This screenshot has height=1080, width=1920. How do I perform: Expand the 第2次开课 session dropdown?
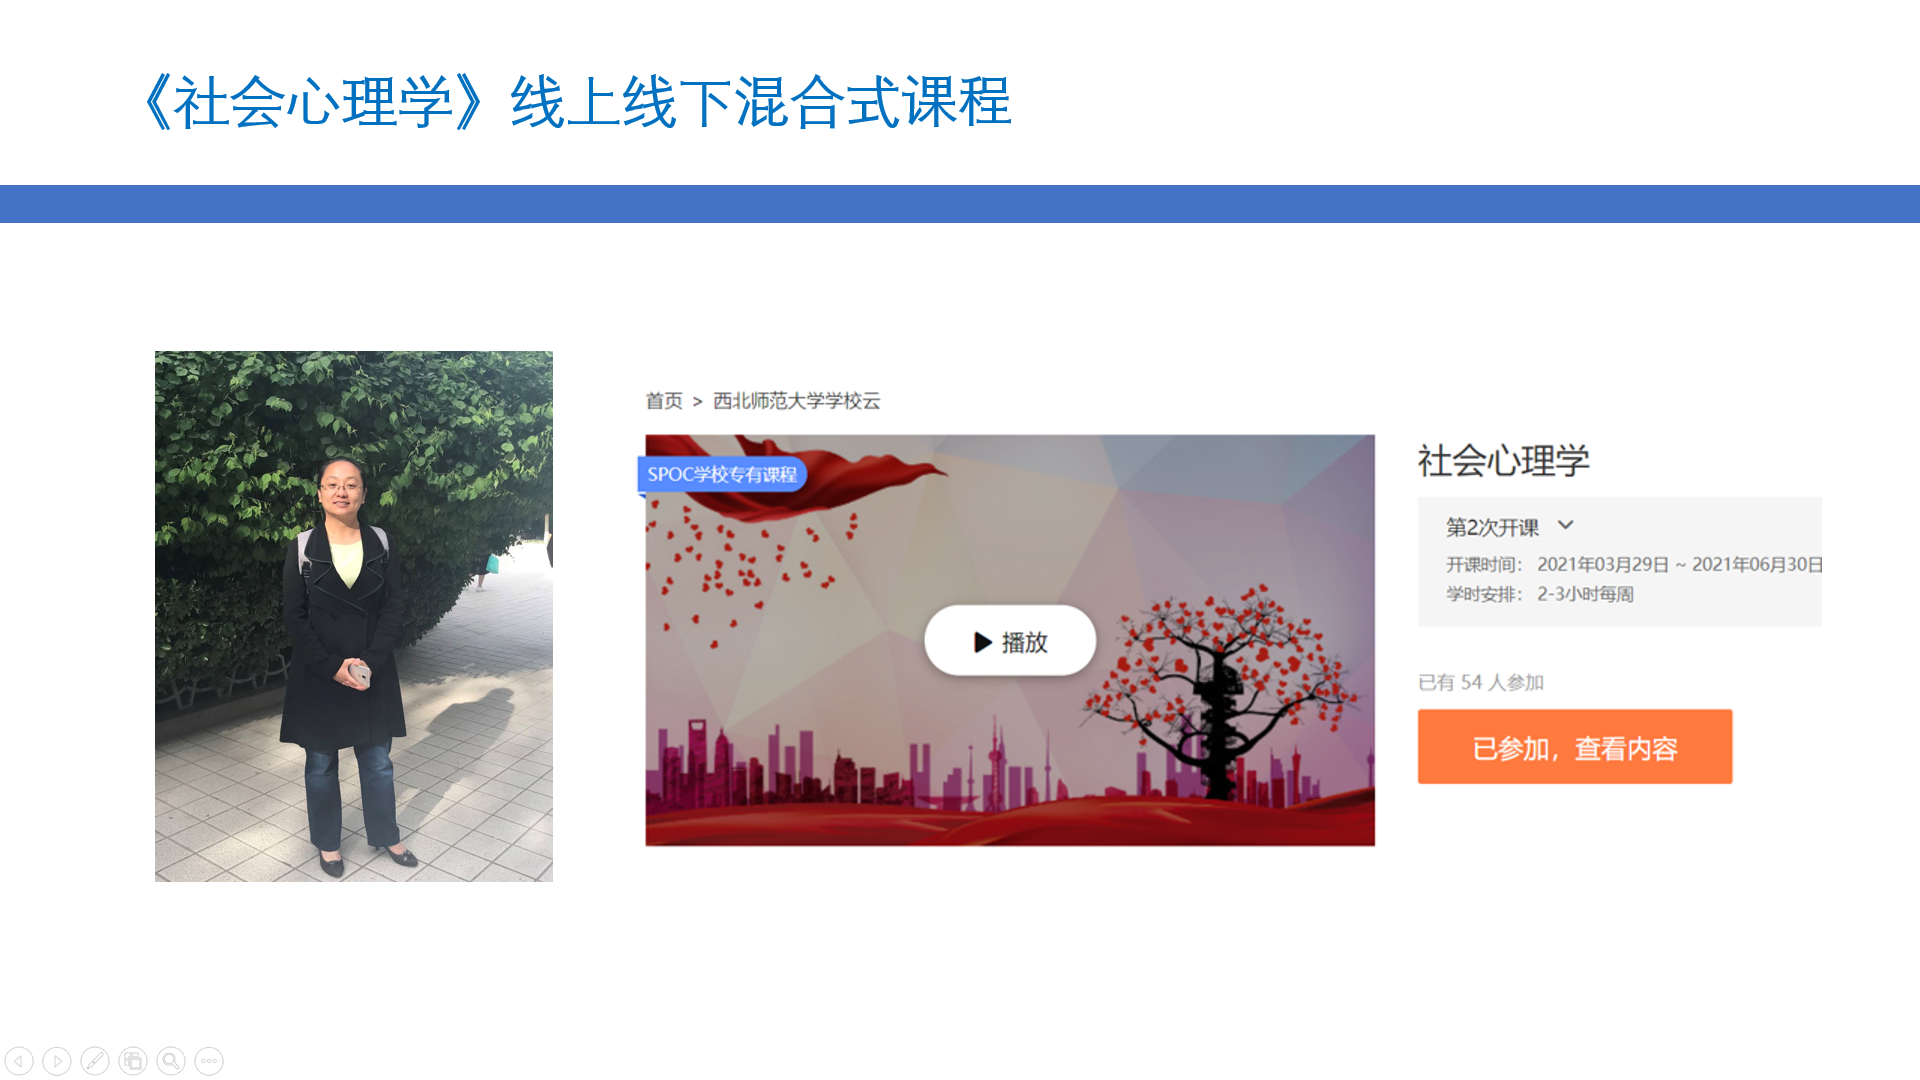tap(1510, 527)
